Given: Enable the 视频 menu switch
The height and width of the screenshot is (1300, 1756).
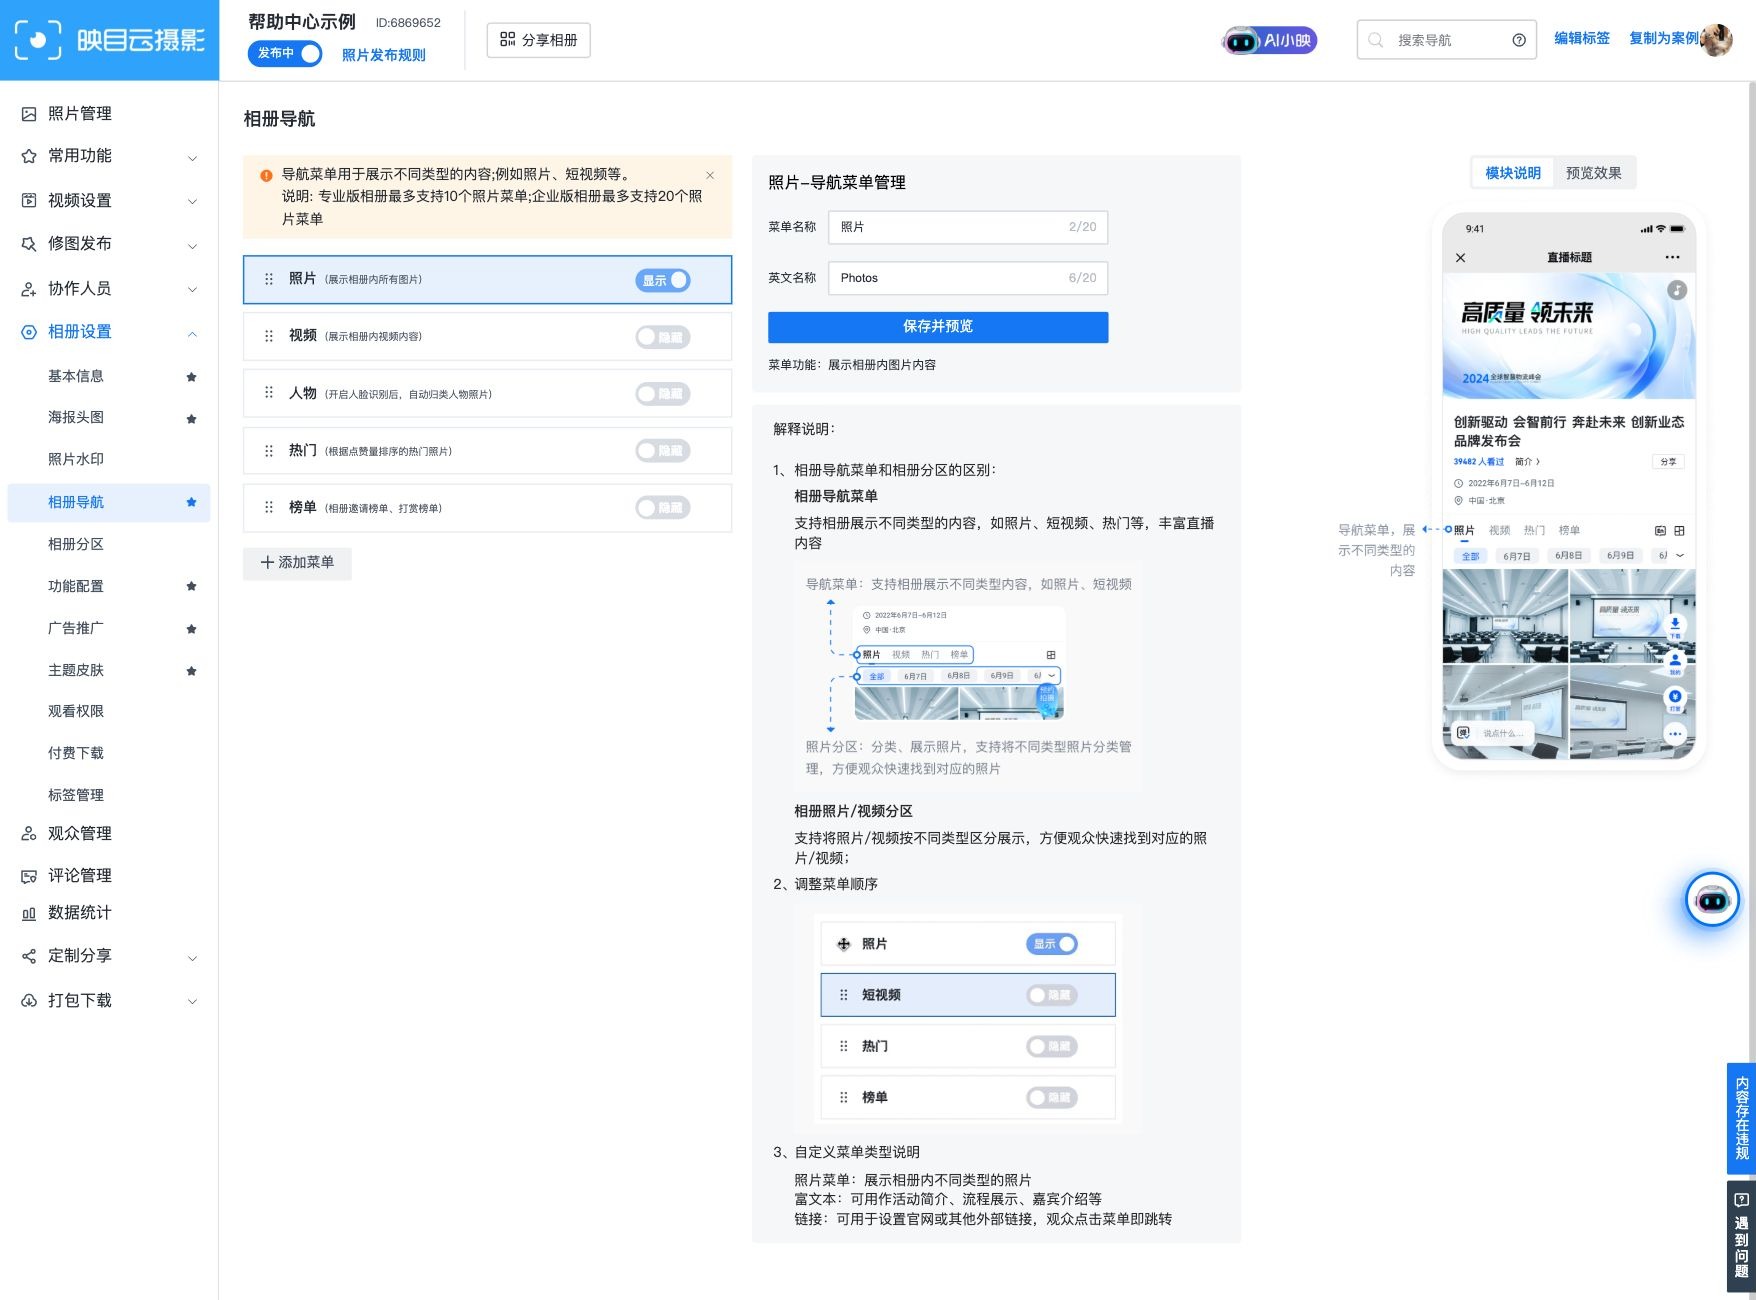Looking at the screenshot, I should pos(662,338).
